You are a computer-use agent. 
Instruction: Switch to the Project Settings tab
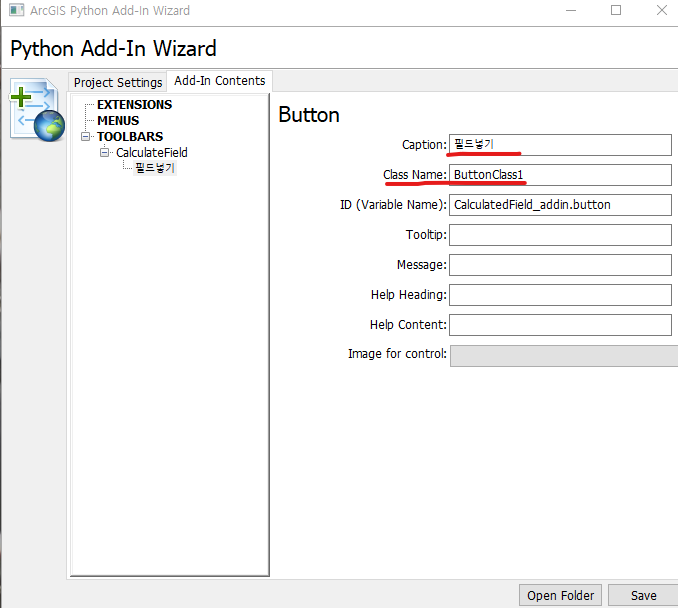pyautogui.click(x=118, y=82)
